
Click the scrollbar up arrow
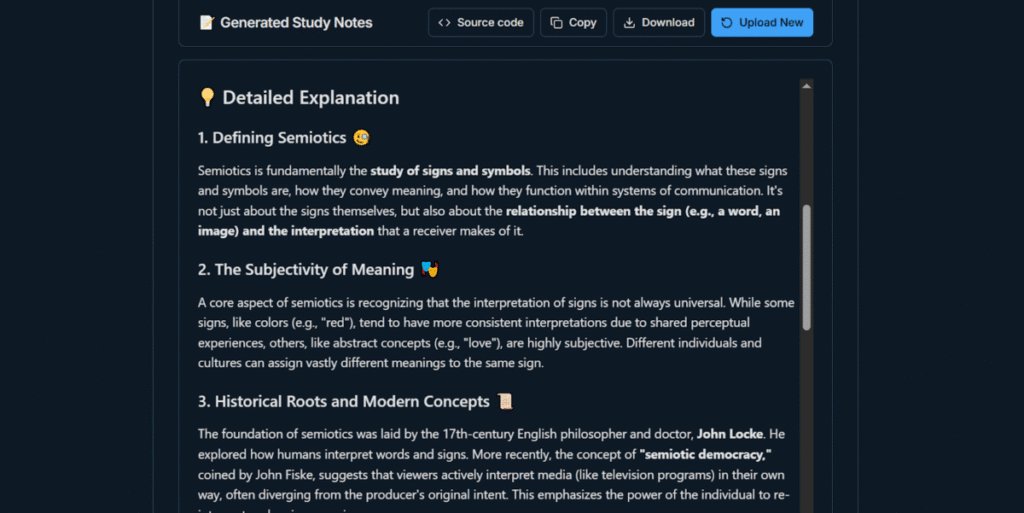tap(806, 87)
